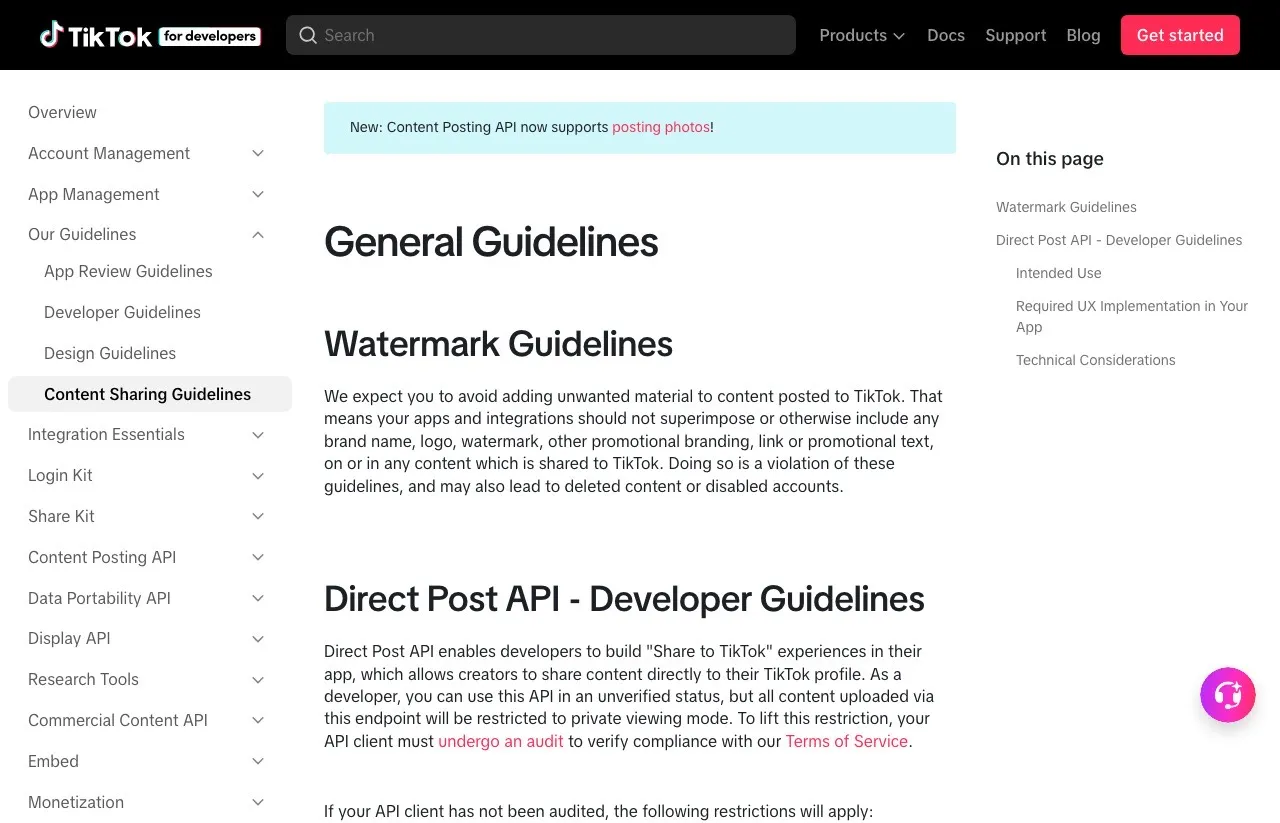Follow the posting photos link
1280x823 pixels.
[661, 127]
